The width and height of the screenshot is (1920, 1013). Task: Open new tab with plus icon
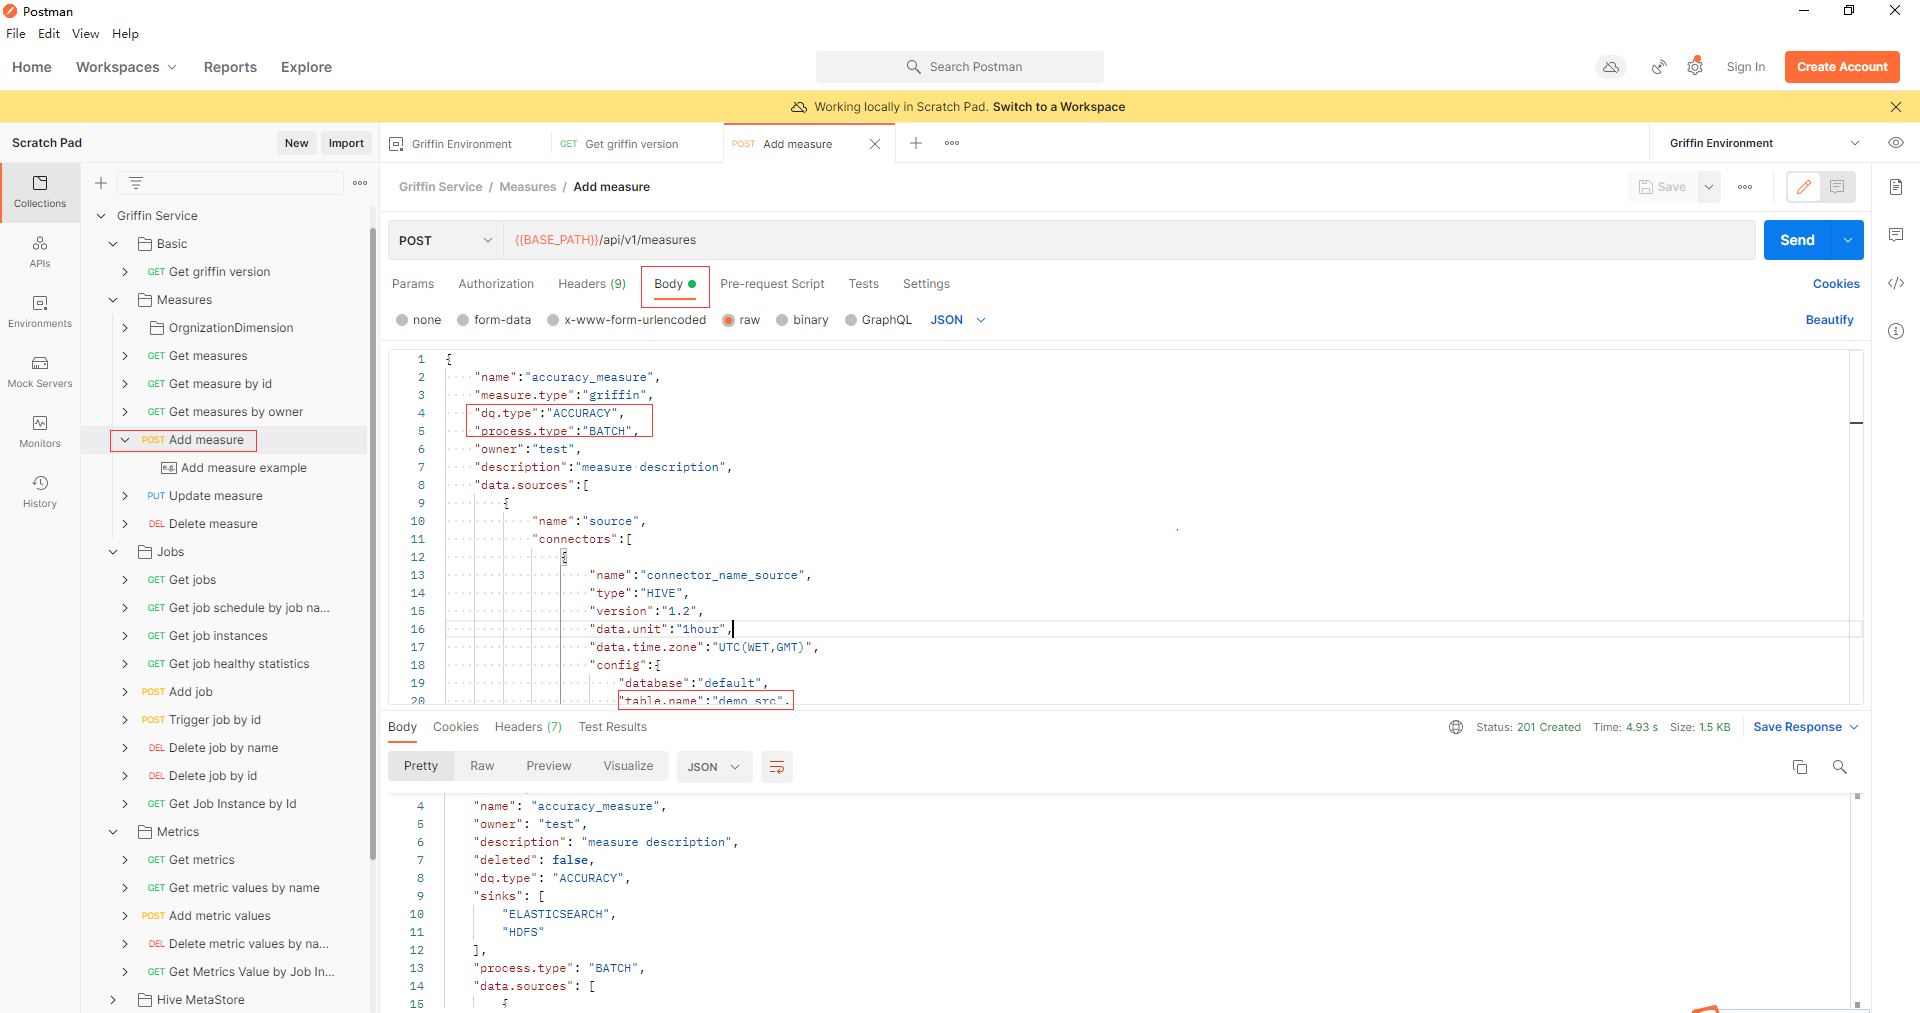click(916, 143)
